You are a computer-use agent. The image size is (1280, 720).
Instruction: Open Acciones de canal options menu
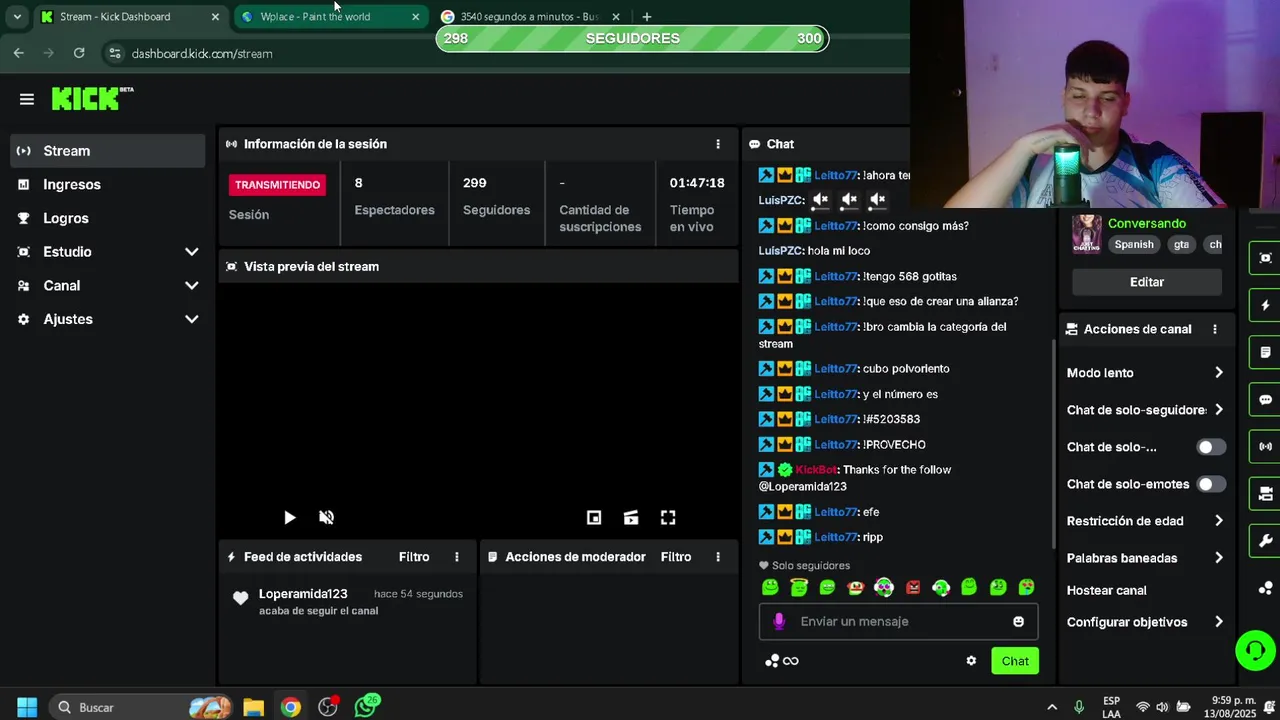pyautogui.click(x=1215, y=329)
